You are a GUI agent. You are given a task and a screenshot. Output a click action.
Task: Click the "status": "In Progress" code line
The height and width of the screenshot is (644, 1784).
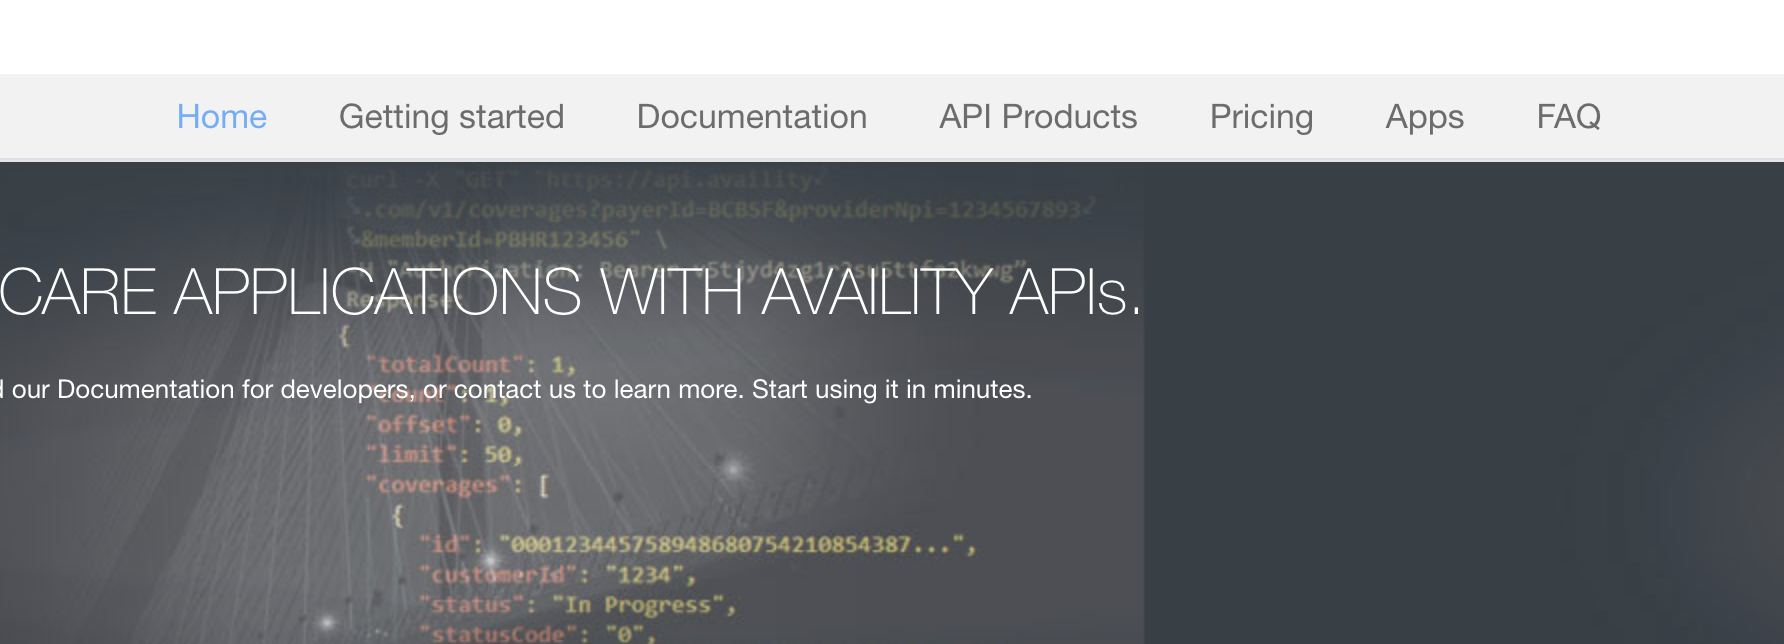pos(578,605)
